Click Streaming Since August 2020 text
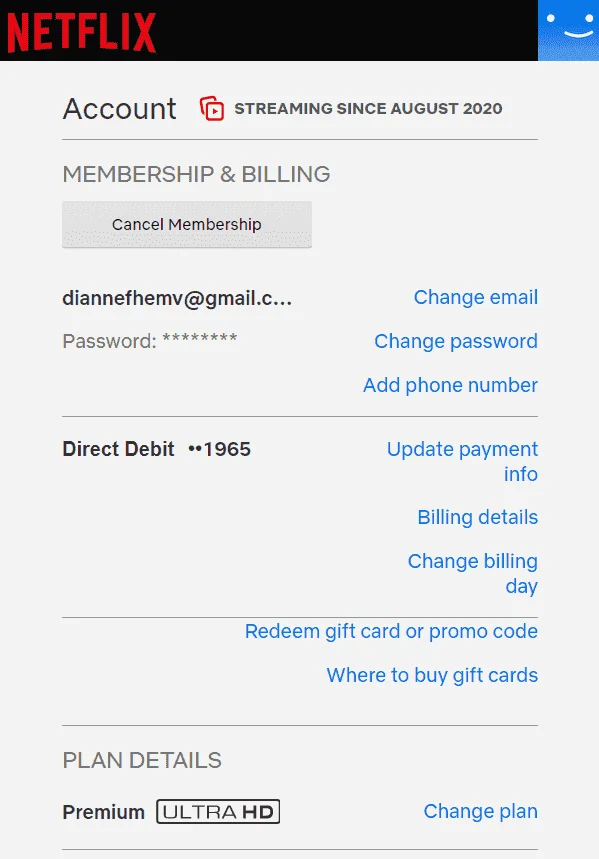The width and height of the screenshot is (599, 859). point(368,108)
